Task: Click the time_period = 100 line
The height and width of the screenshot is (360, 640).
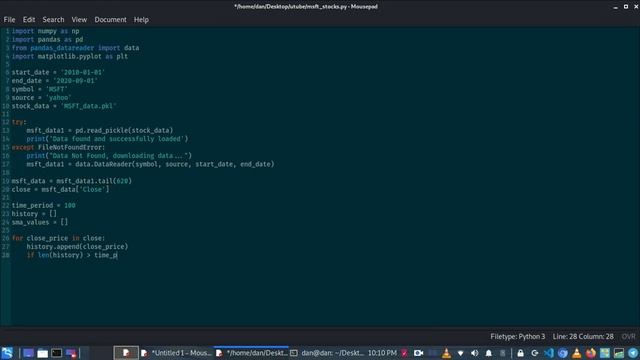Action: (x=44, y=205)
